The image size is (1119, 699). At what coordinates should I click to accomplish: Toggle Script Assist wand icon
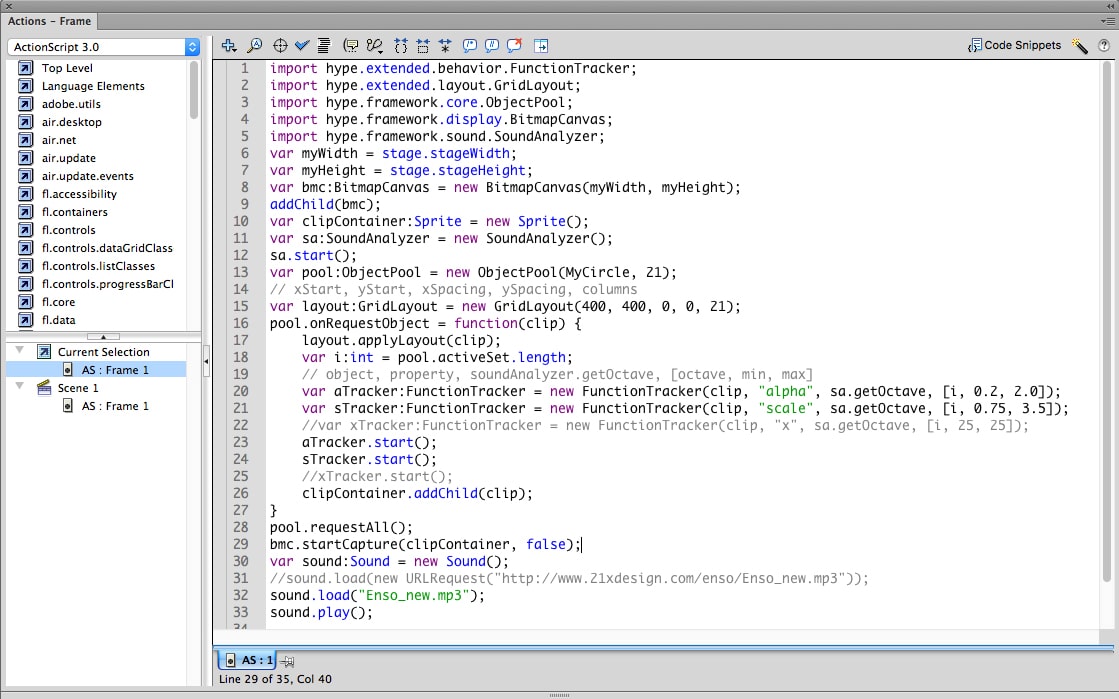(1080, 45)
